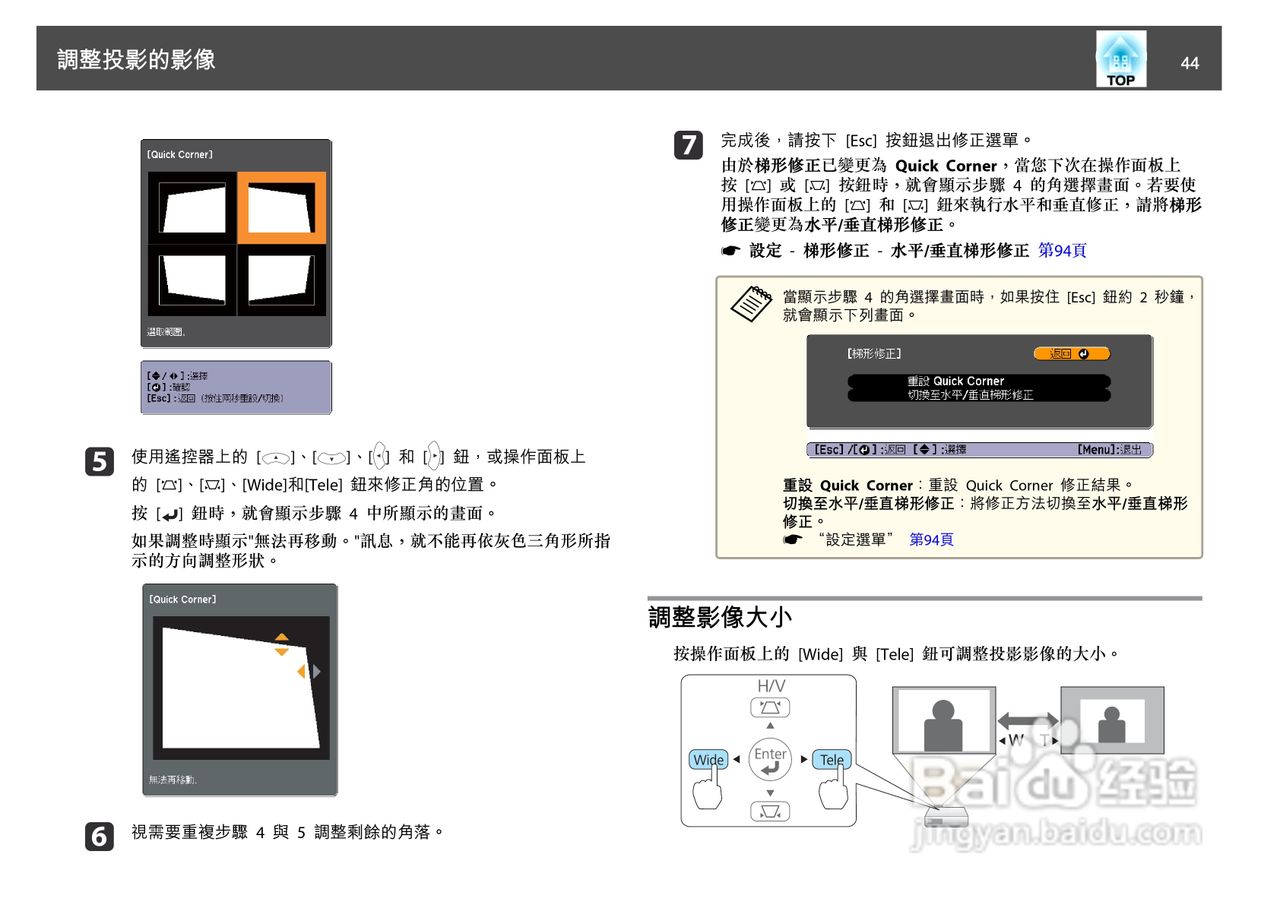
Task: Click the Quick Corner selection screenshot thumbnail
Action: (x=236, y=243)
